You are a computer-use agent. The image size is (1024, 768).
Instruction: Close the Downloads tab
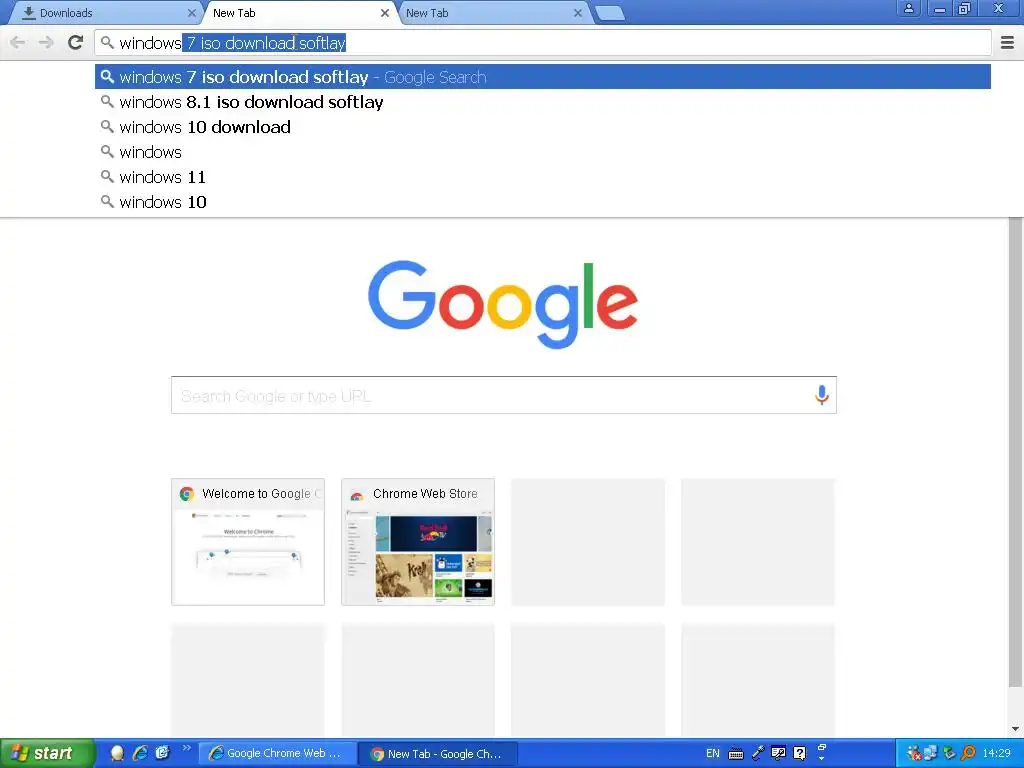tap(191, 13)
